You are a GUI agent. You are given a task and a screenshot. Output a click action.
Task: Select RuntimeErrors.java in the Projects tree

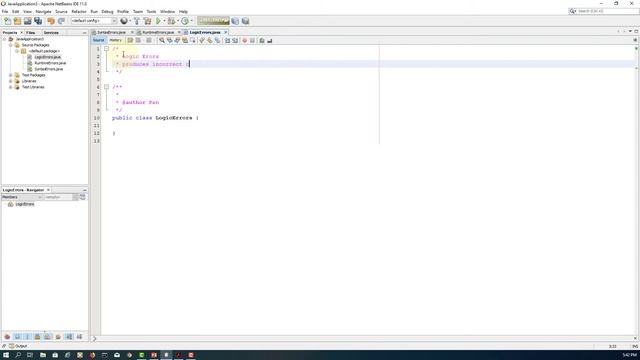(x=50, y=63)
